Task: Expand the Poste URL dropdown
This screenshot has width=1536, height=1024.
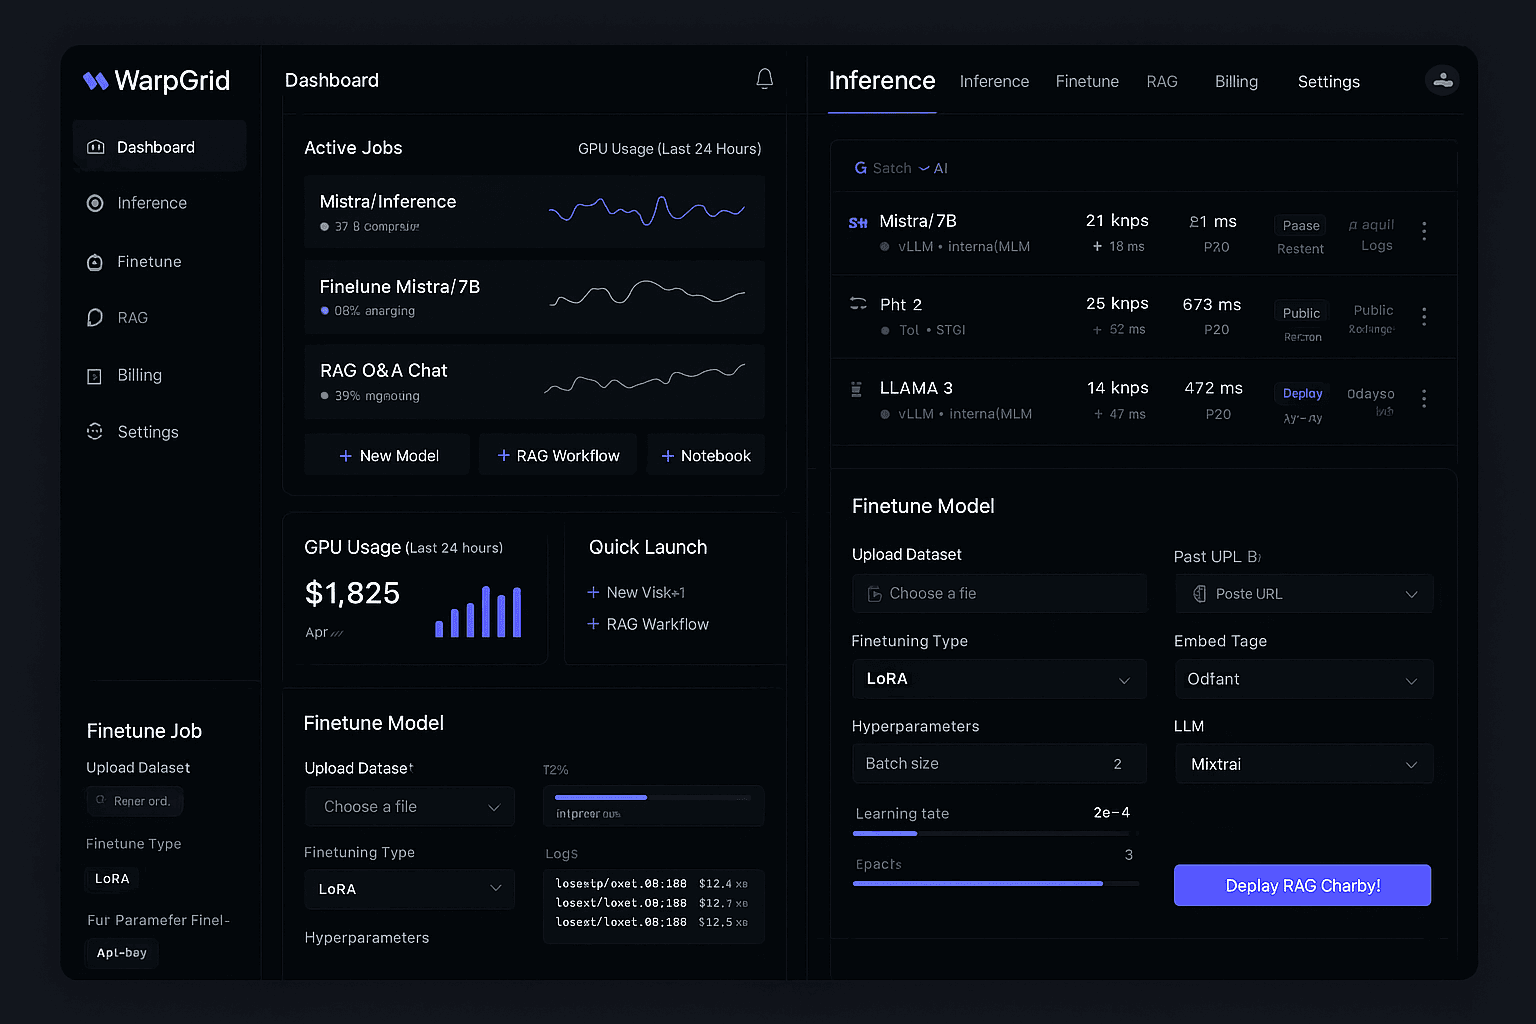Action: [x=1303, y=593]
